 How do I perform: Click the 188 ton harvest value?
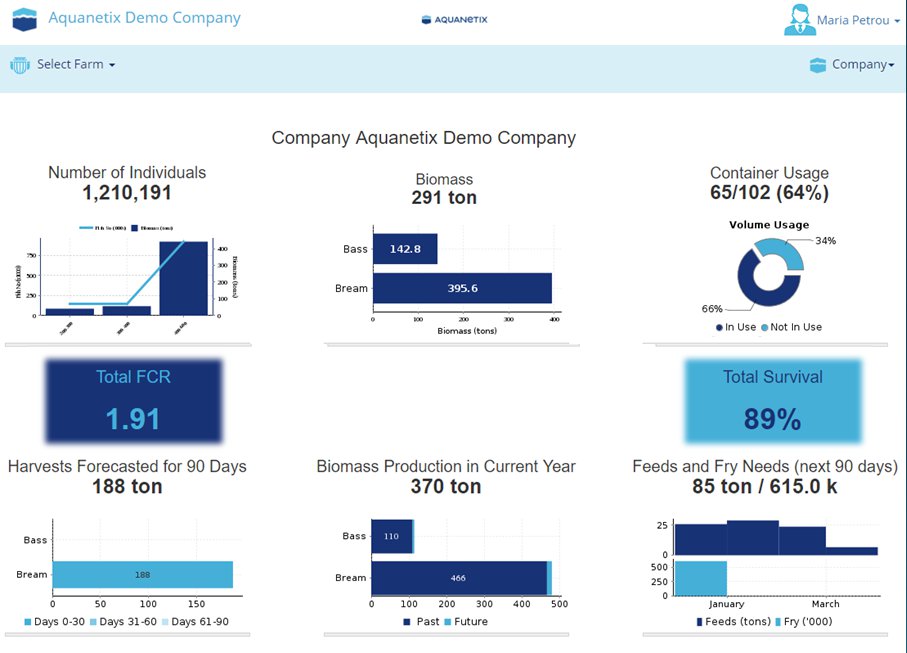[x=127, y=486]
